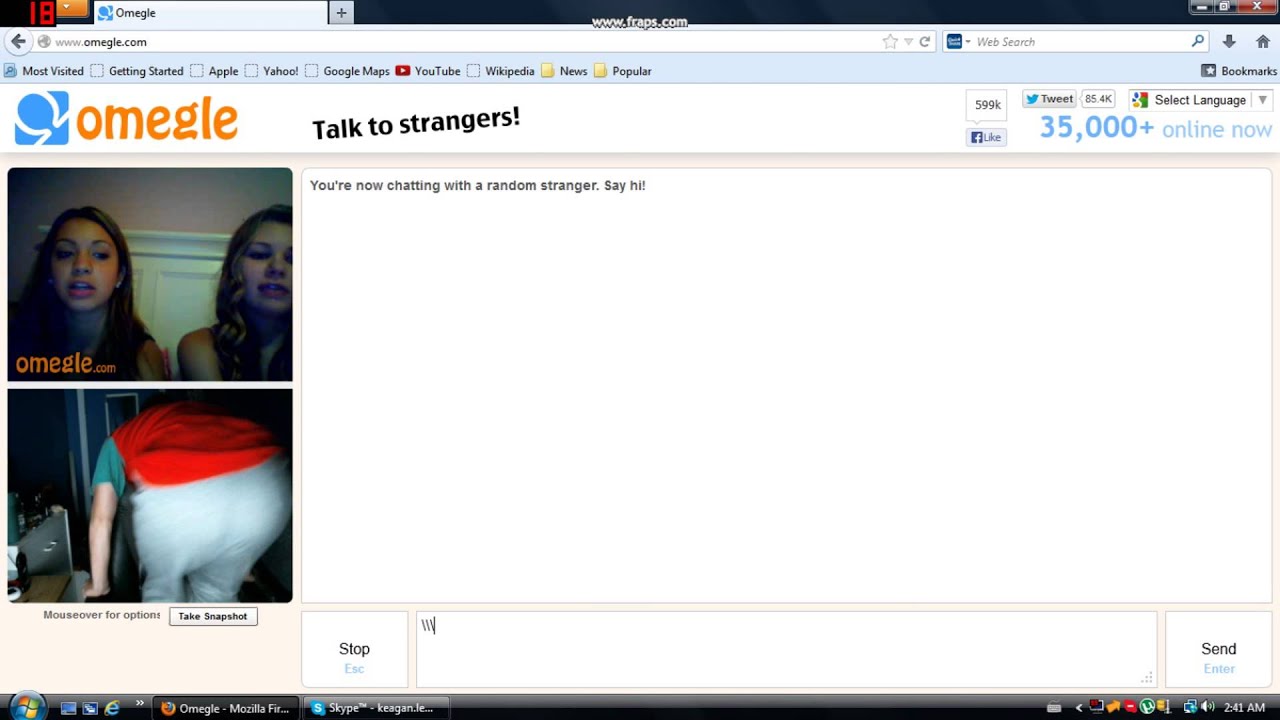
Task: Open the orange Firefox menu button
Action: [73, 8]
